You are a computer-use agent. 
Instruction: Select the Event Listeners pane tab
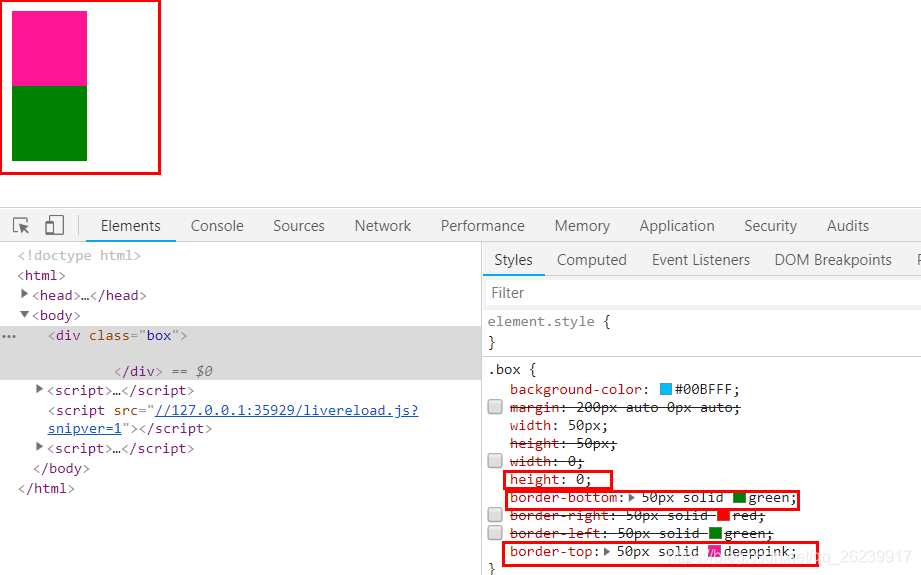pos(701,260)
